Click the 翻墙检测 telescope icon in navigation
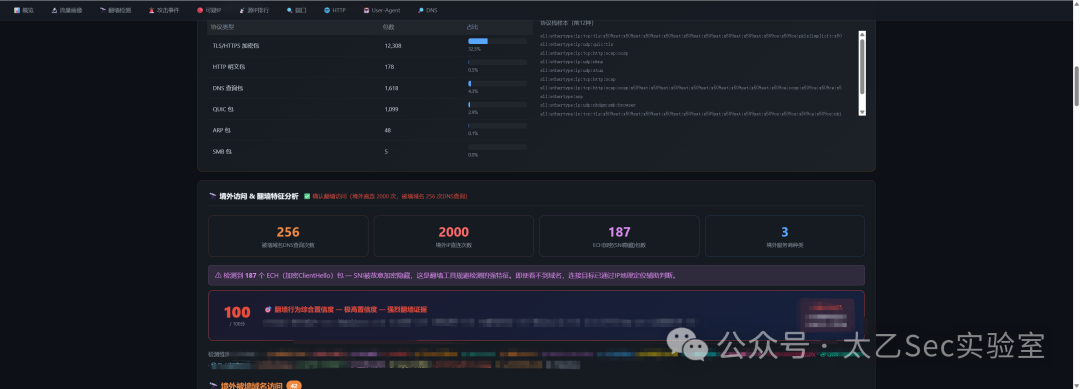 tap(103, 10)
